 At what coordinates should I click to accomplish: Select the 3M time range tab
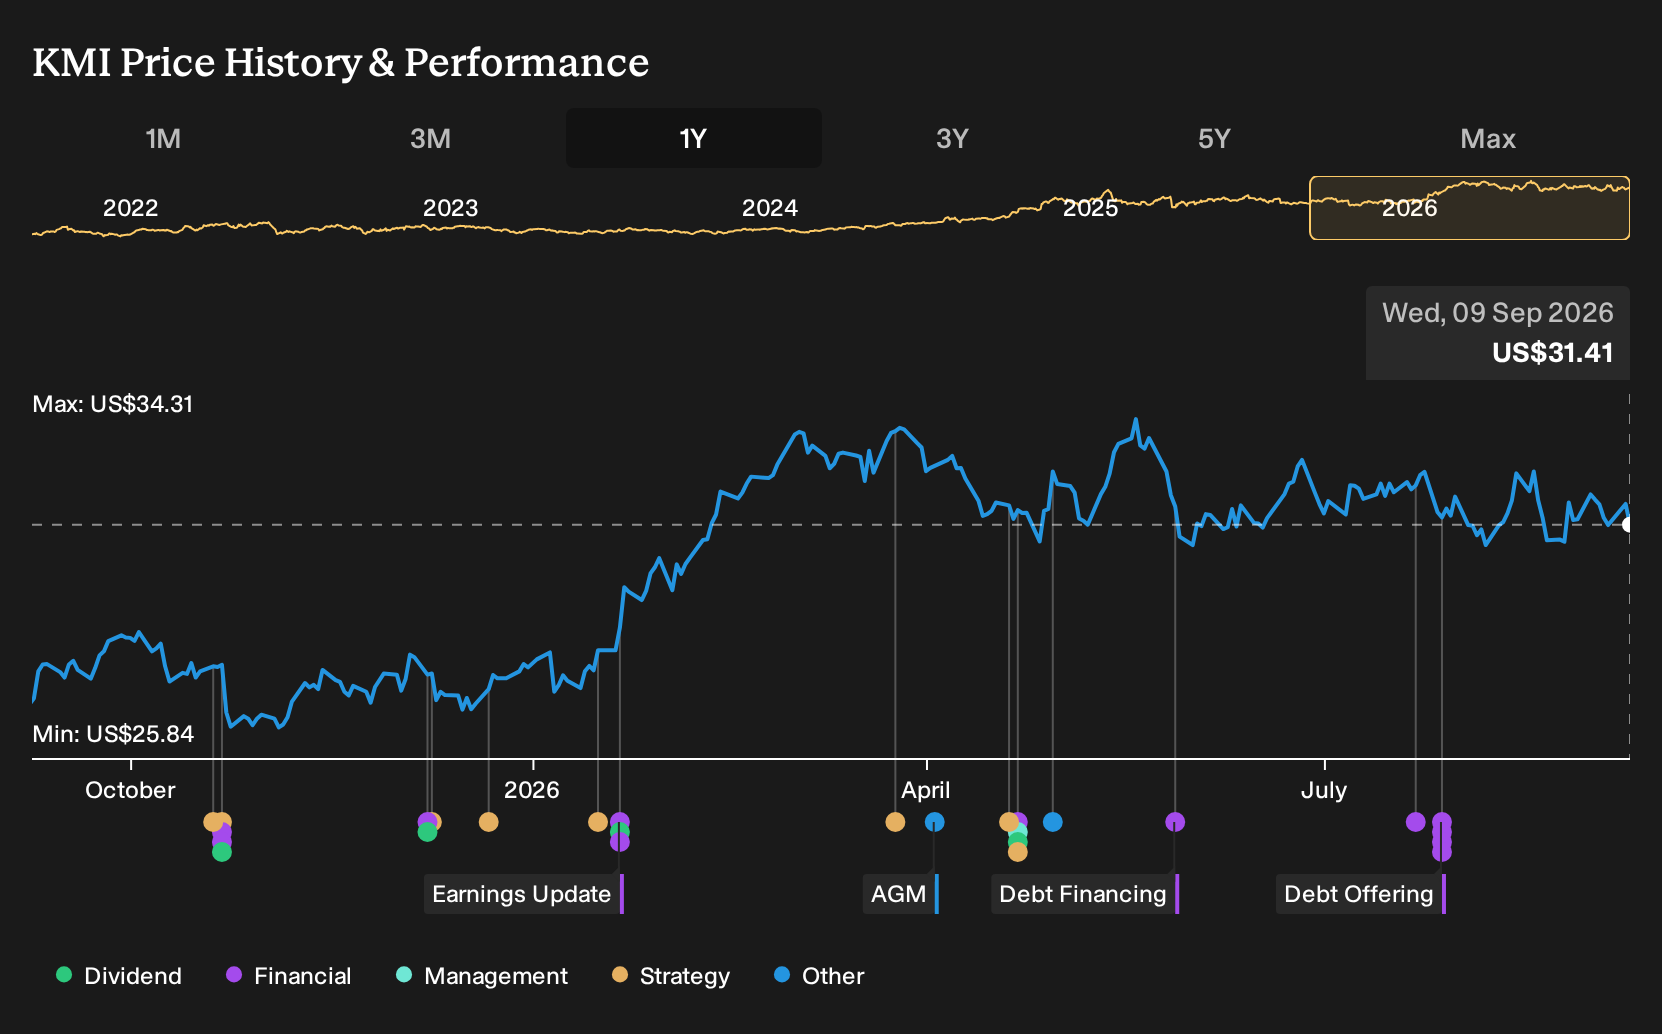coord(430,138)
